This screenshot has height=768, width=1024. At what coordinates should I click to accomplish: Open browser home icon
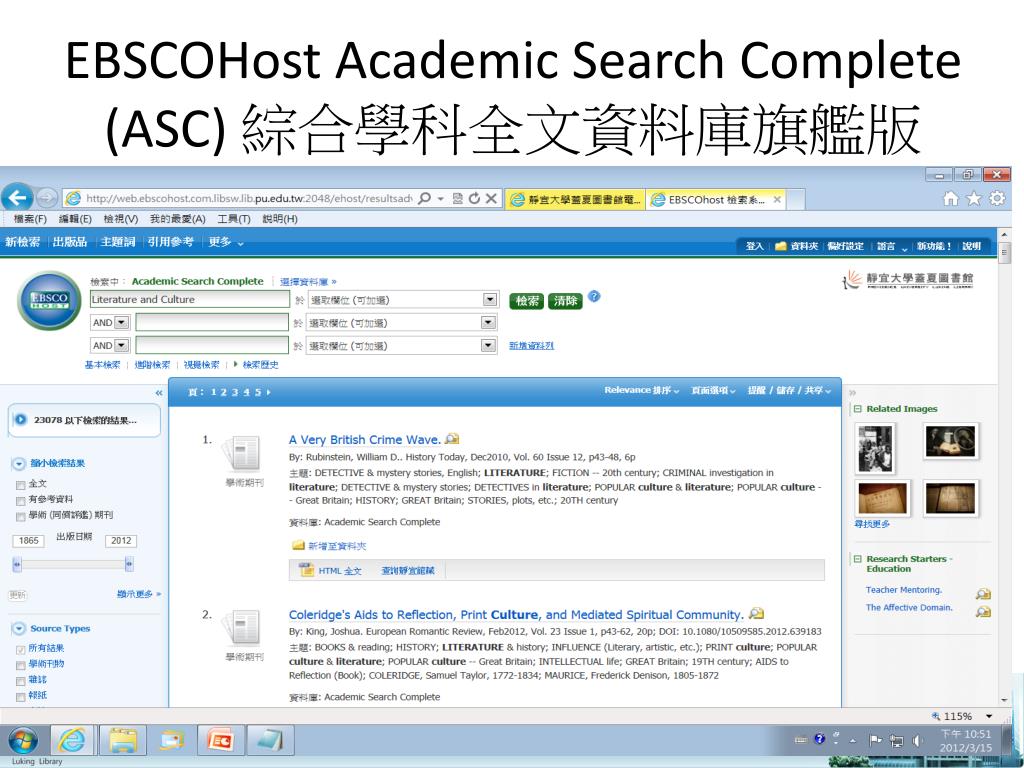pyautogui.click(x=950, y=198)
